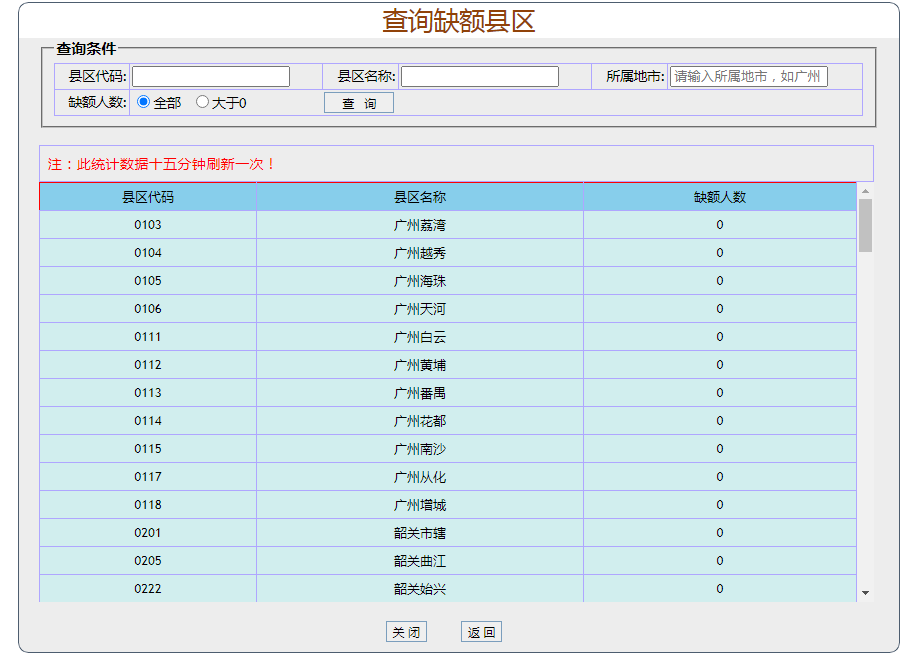Click county code 0115 cell
This screenshot has width=911, height=660.
(x=148, y=449)
